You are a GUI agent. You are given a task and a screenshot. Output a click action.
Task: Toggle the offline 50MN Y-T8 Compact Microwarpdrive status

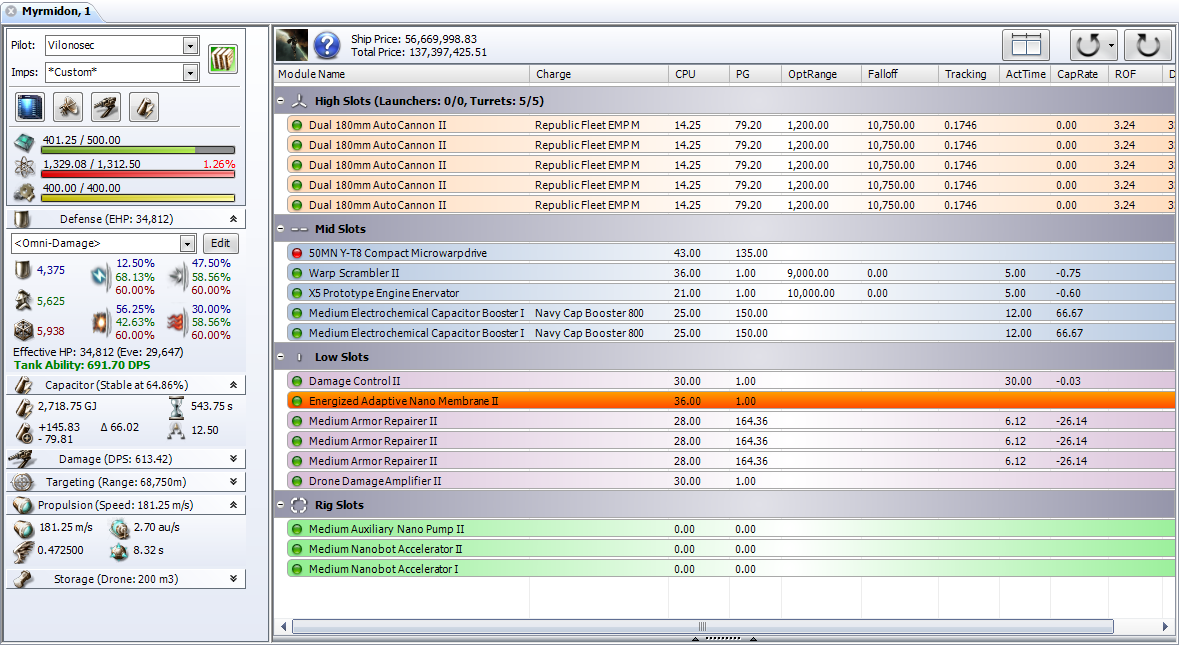click(297, 253)
